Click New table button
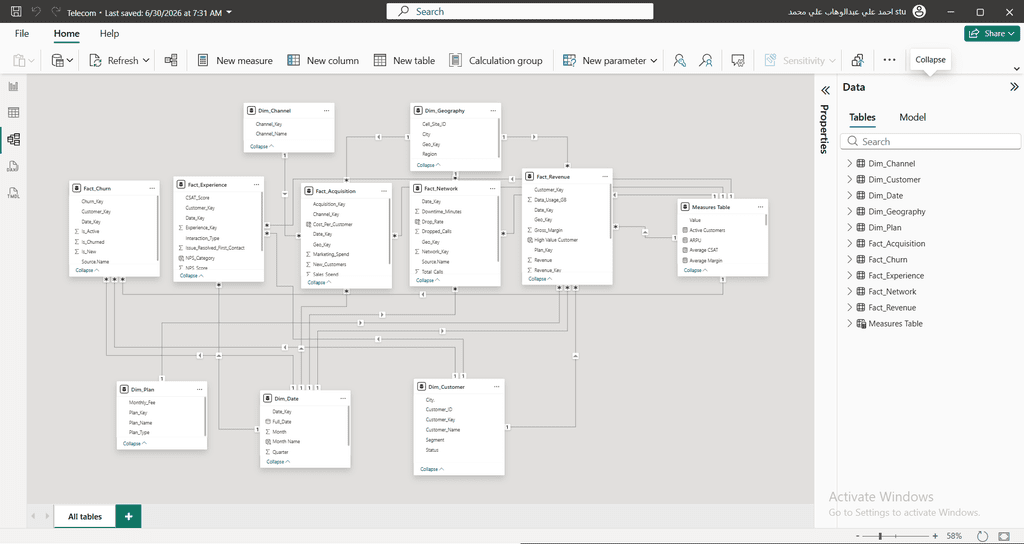The image size is (1024, 544). [x=404, y=60]
